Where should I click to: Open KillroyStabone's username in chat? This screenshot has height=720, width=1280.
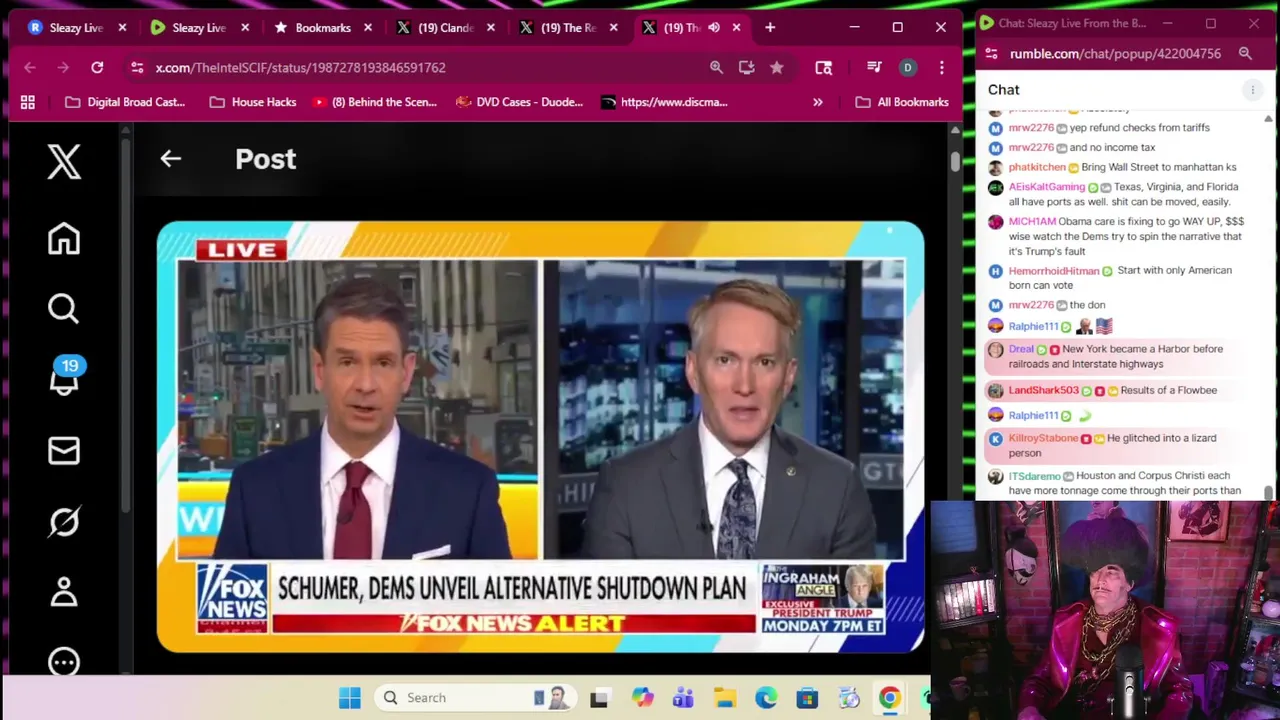click(1043, 438)
